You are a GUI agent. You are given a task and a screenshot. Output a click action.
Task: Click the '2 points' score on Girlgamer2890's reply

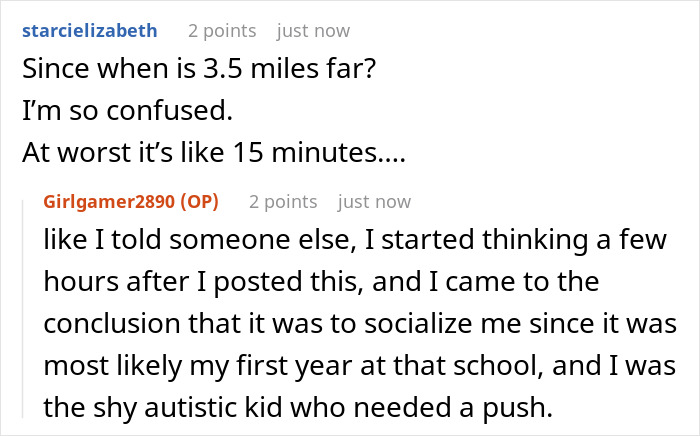pos(283,202)
